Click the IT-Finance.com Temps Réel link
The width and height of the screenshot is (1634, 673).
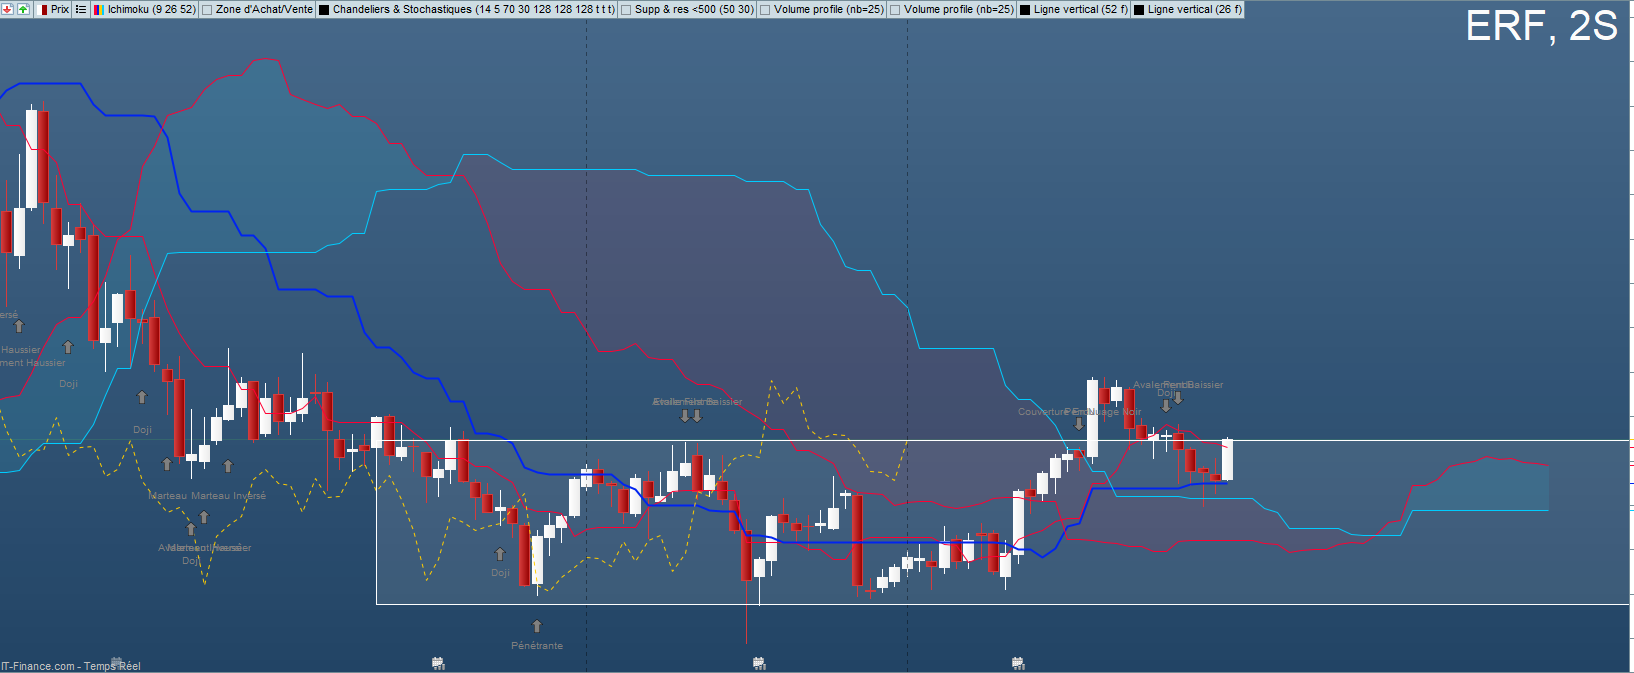[x=70, y=666]
